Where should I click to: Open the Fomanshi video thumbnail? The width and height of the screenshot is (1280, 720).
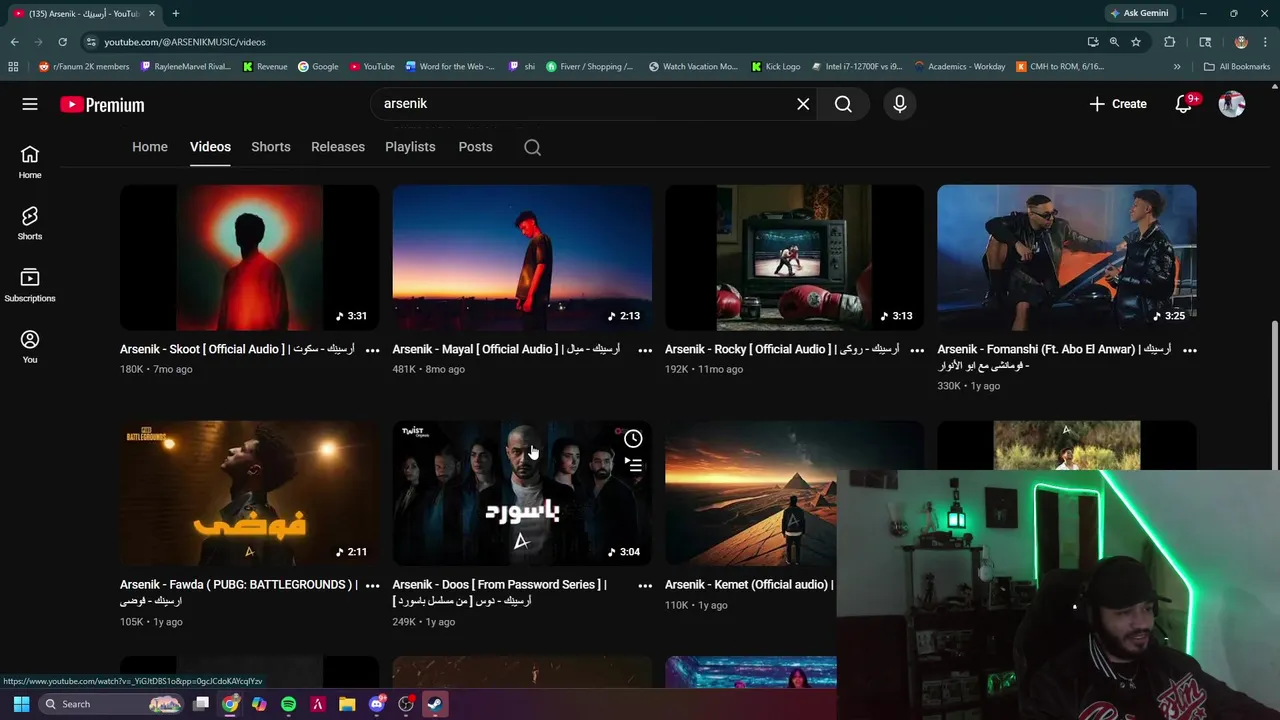coord(1067,257)
